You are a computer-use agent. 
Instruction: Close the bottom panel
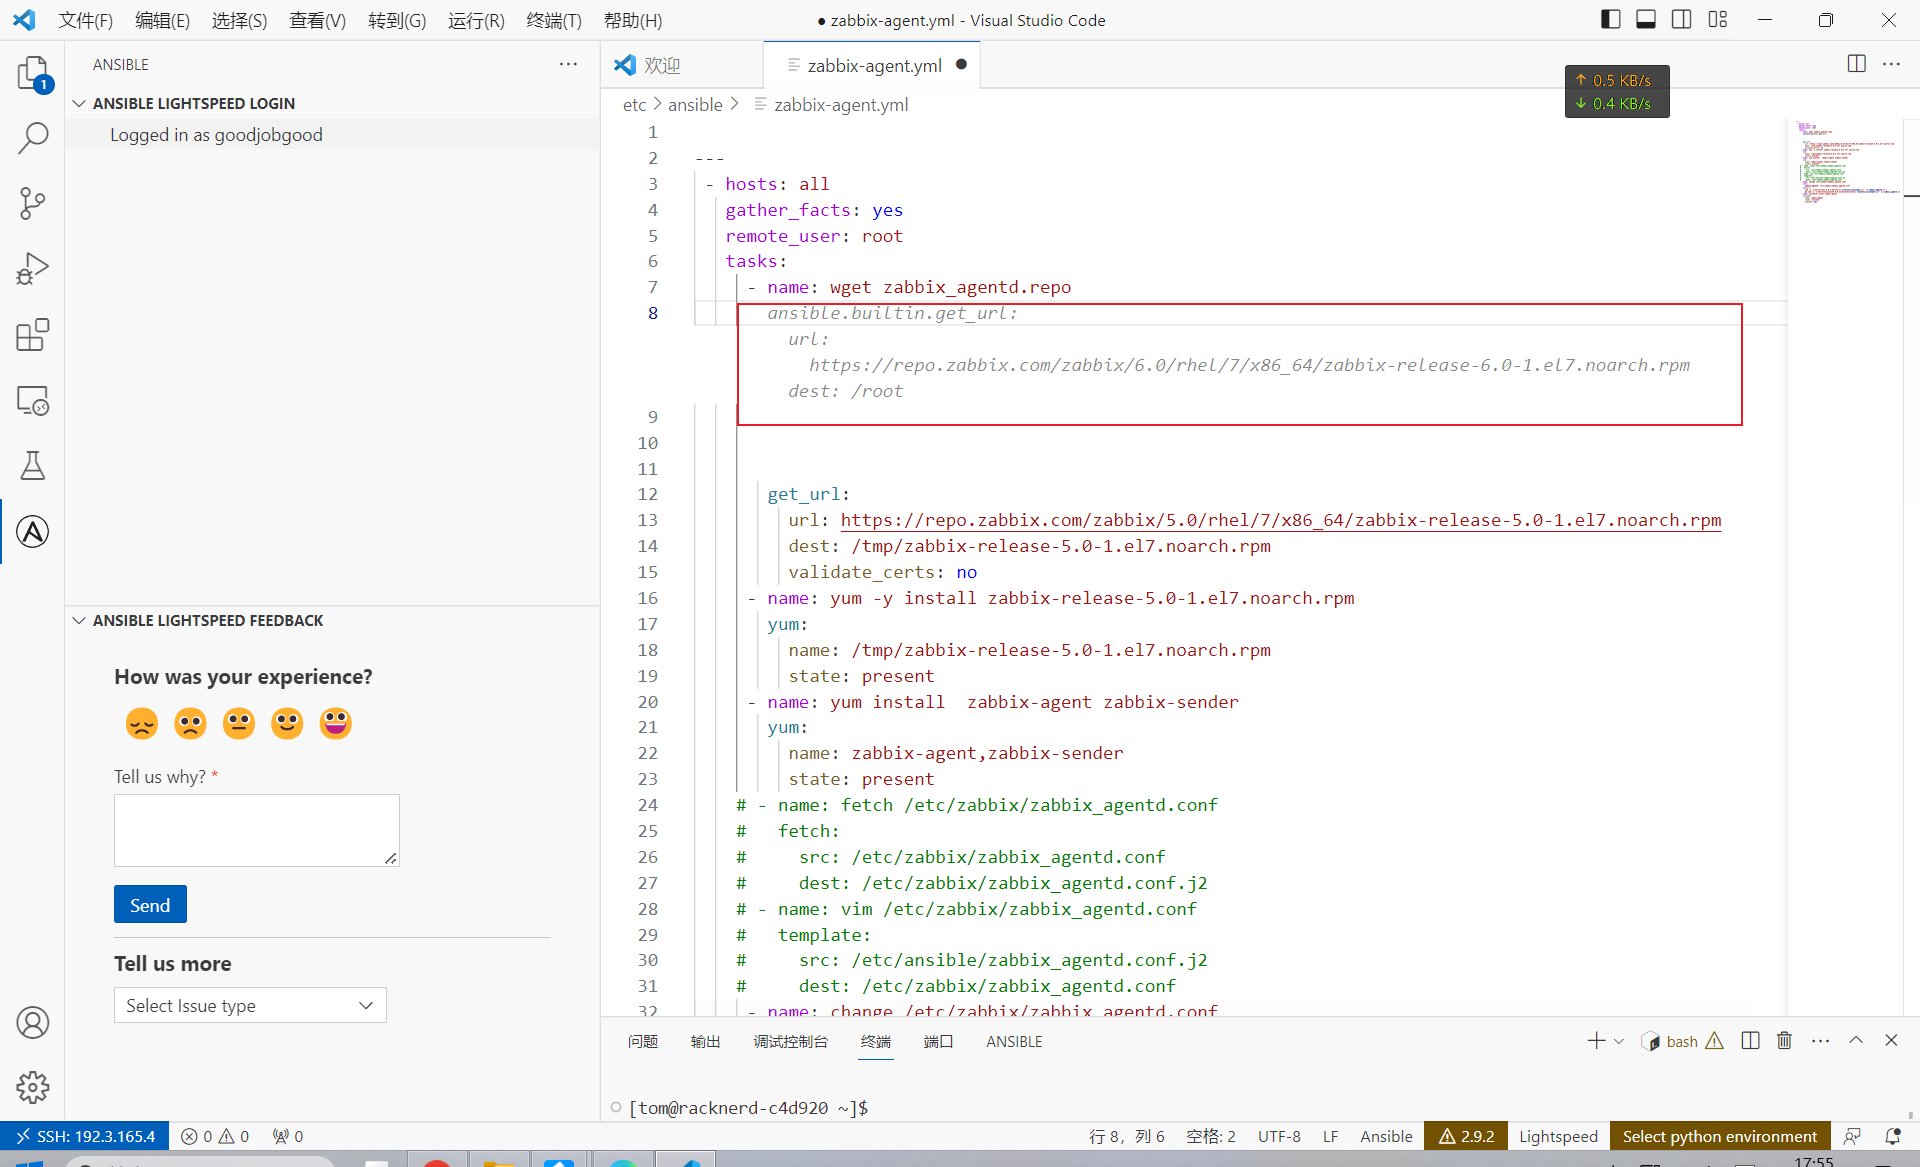tap(1891, 1040)
